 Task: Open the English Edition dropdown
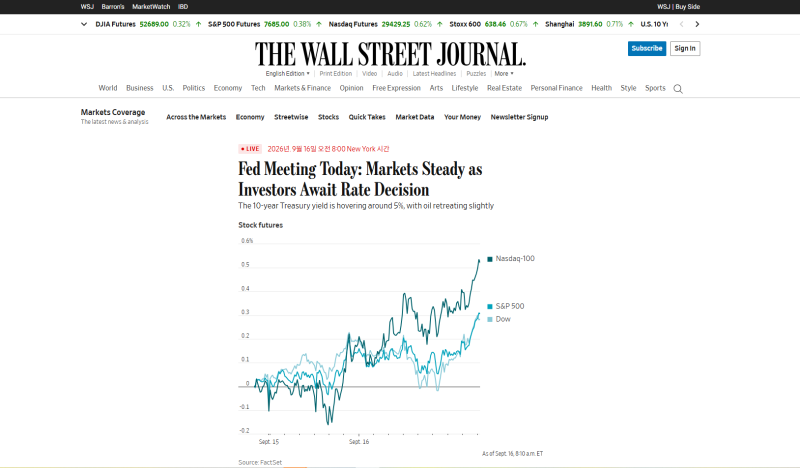tap(287, 73)
